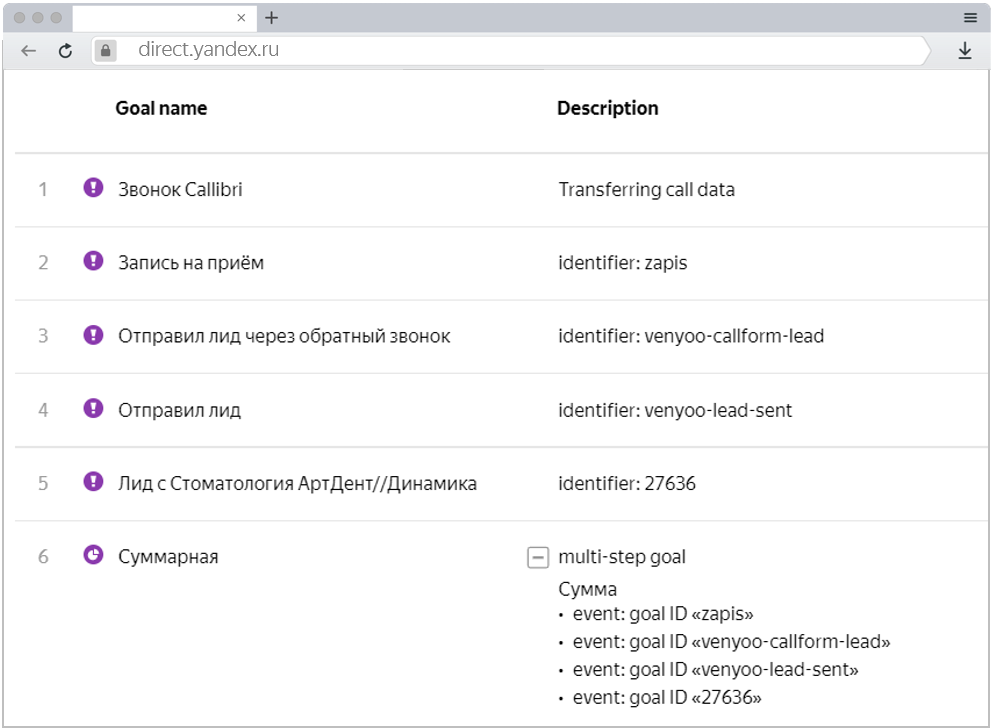Click the Goal name column header
This screenshot has width=993, height=728.
coord(161,109)
